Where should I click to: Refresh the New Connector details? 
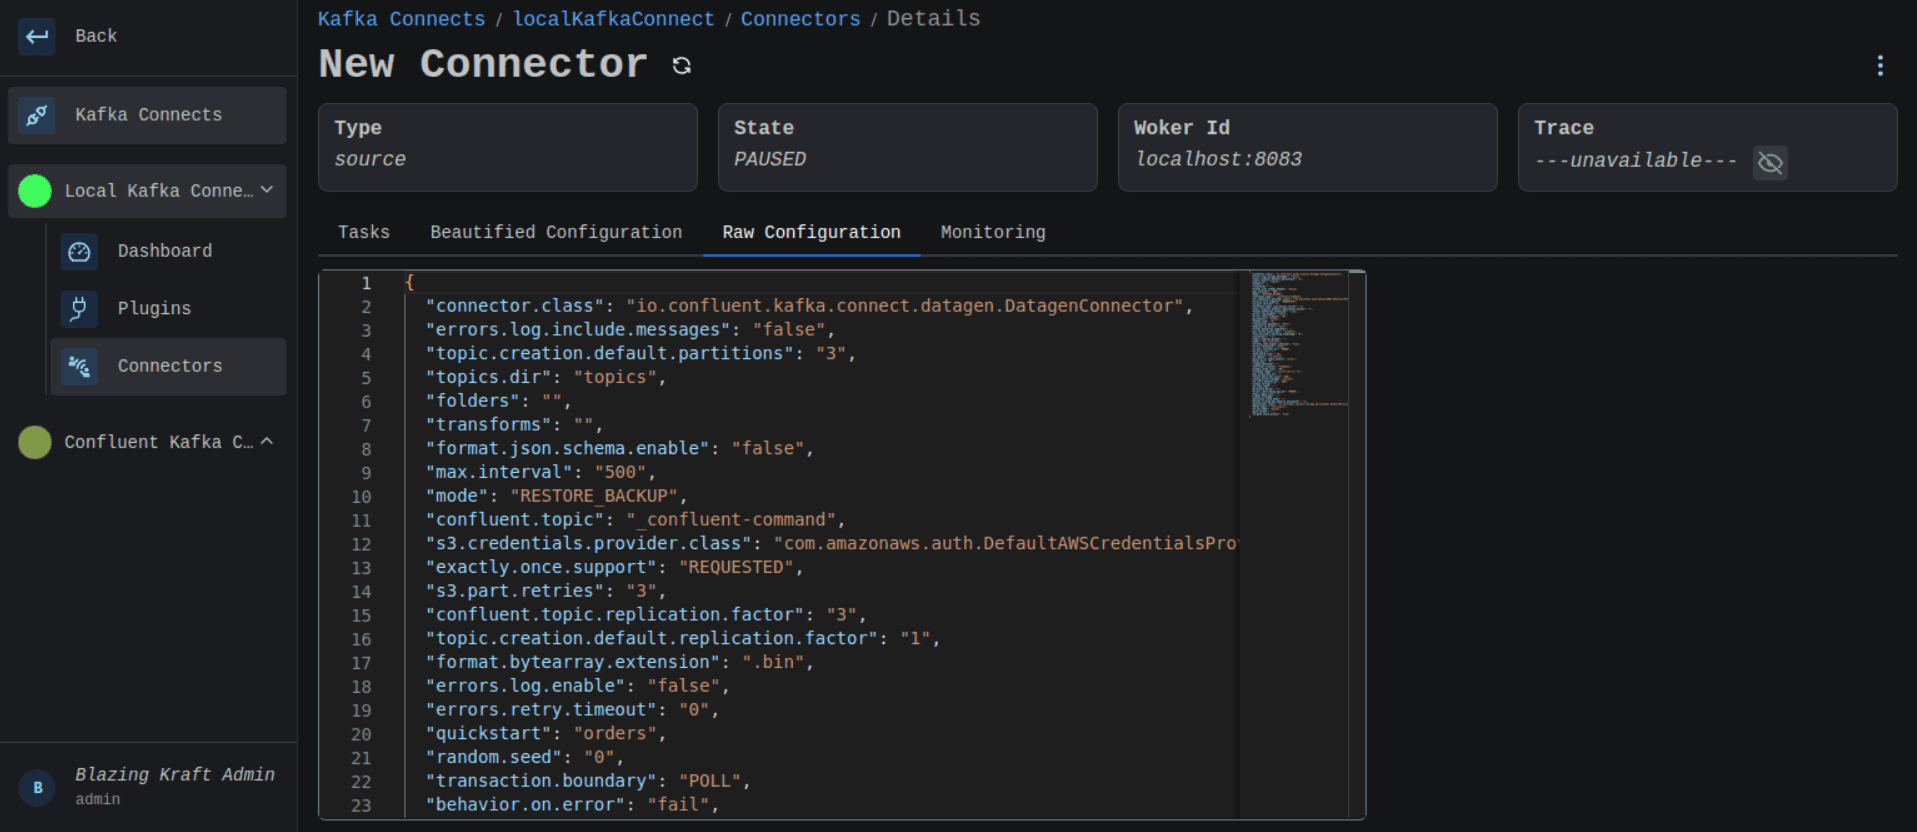coord(682,65)
